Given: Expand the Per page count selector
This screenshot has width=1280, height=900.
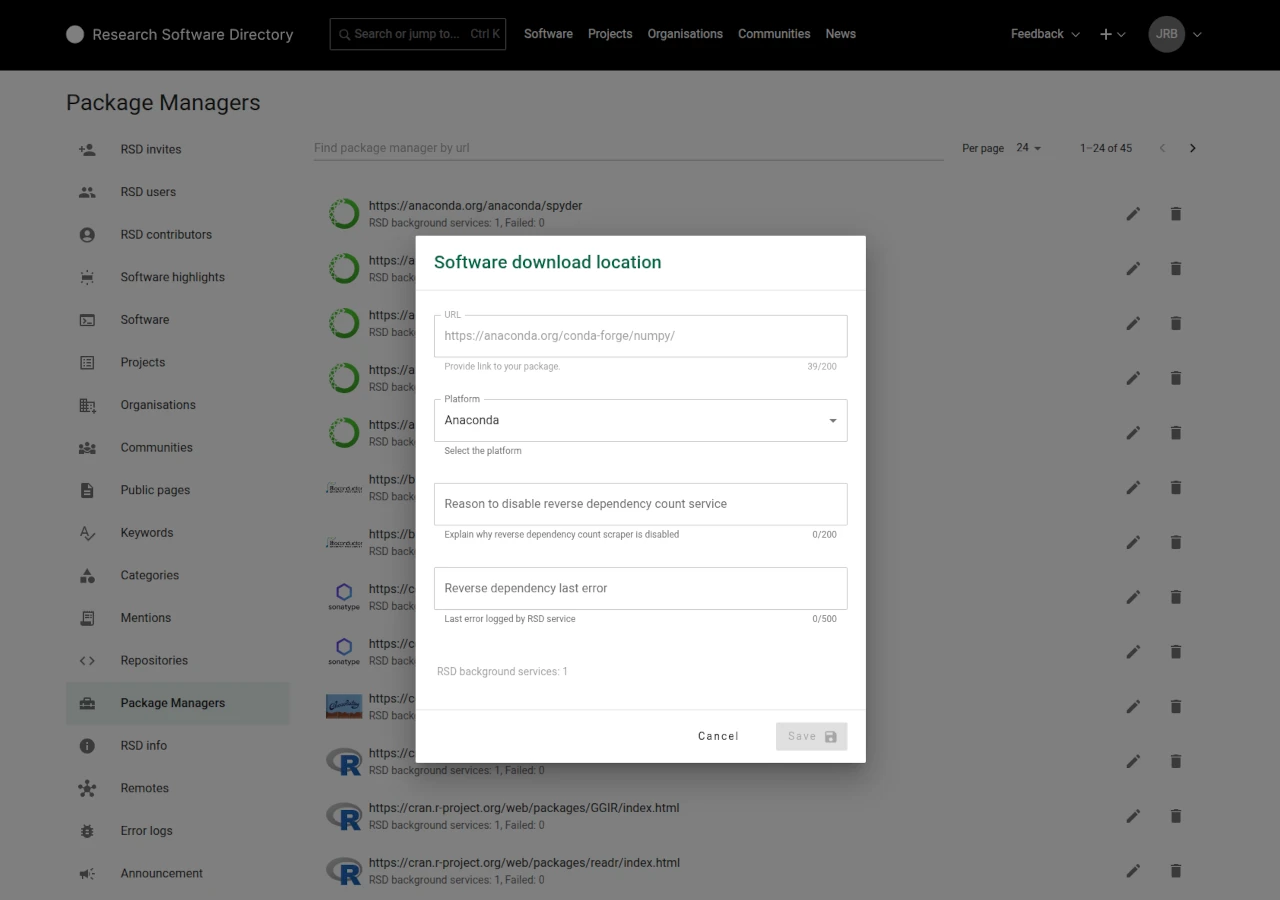Looking at the screenshot, I should pos(1029,148).
